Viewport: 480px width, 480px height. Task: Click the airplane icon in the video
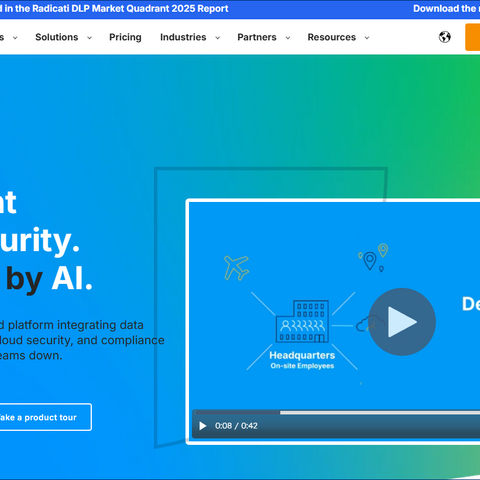coord(236,267)
